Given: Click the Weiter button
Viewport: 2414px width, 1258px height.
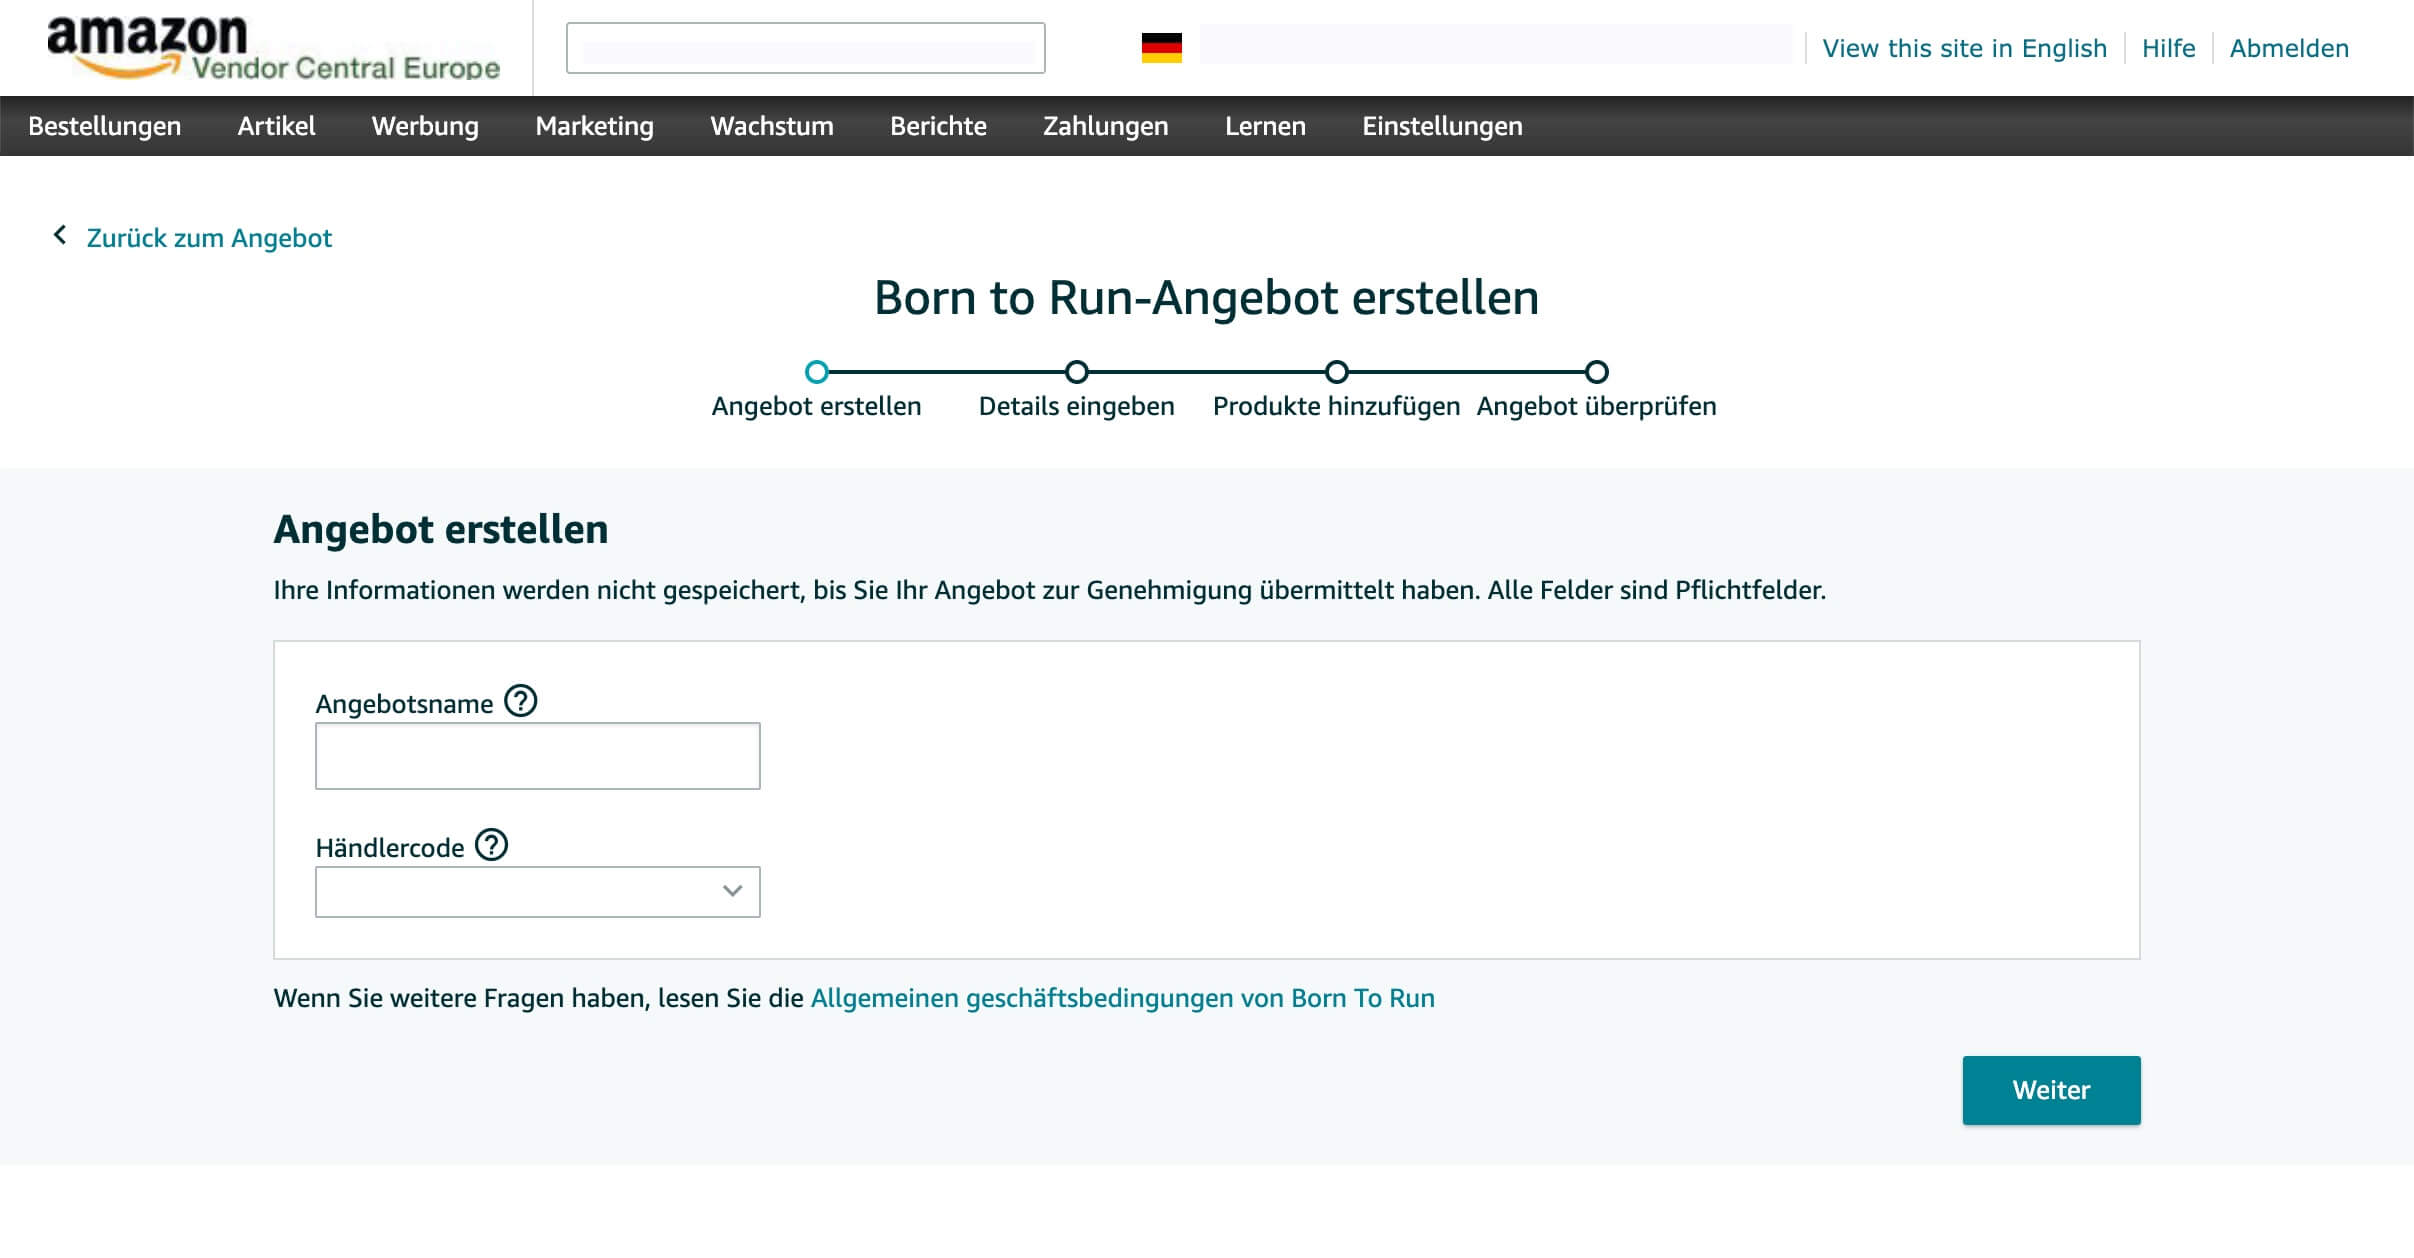Looking at the screenshot, I should point(2051,1090).
